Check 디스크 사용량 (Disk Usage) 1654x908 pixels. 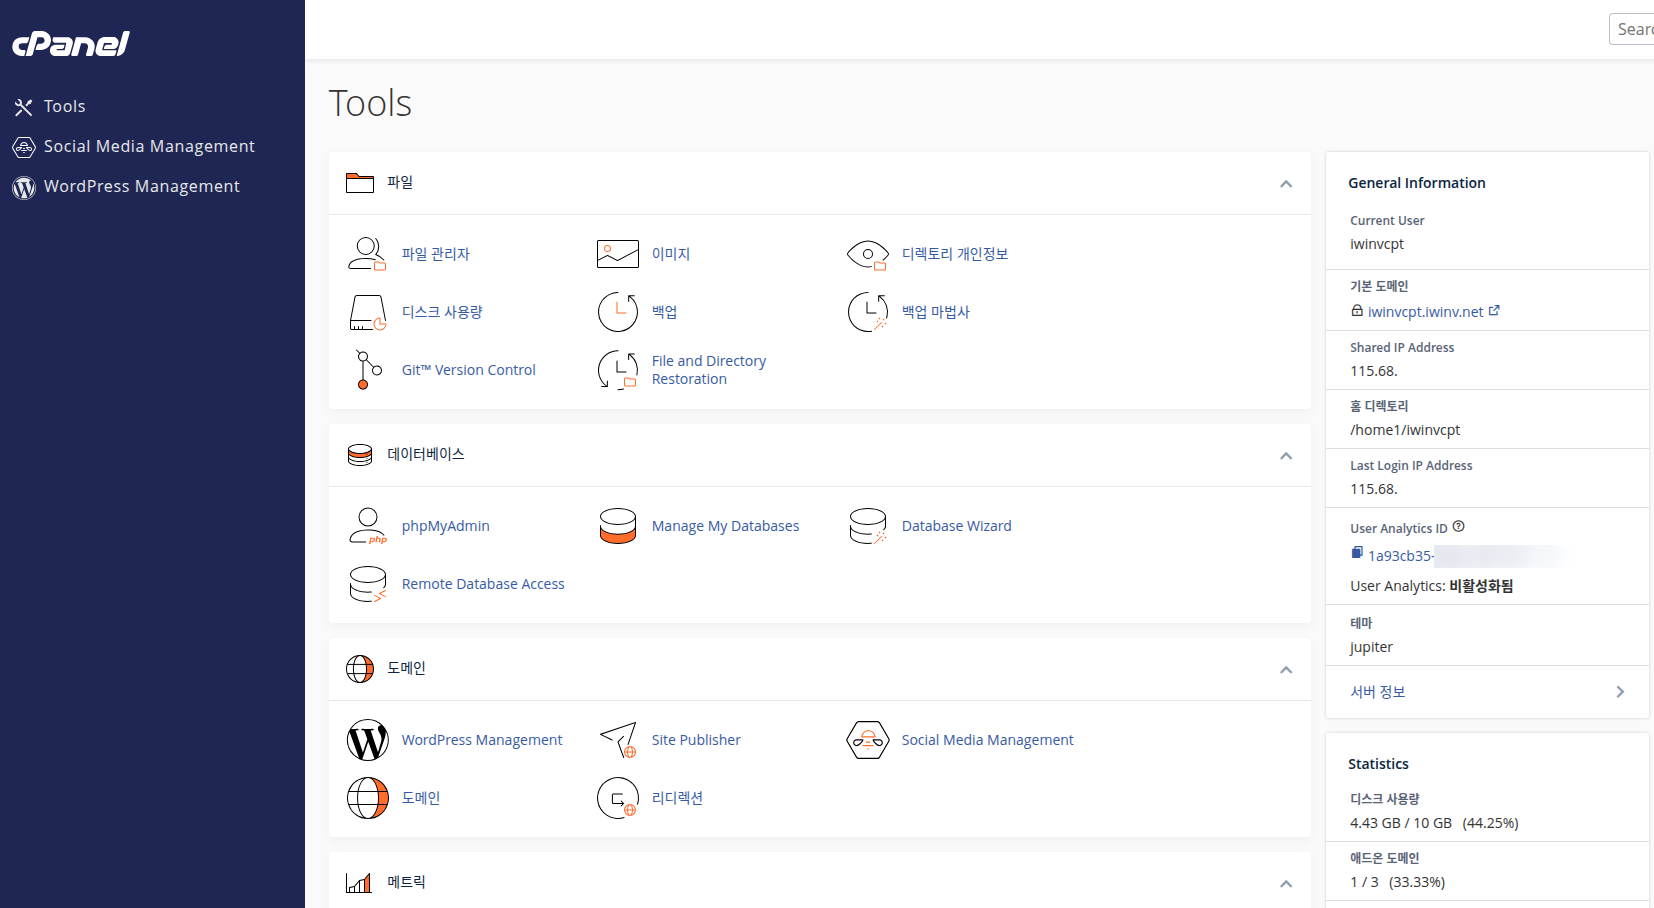(442, 311)
